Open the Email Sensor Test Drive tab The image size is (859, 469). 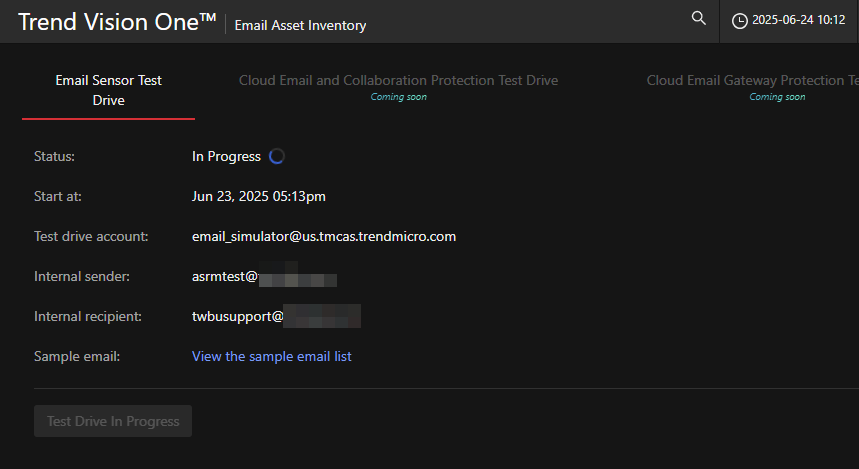108,90
